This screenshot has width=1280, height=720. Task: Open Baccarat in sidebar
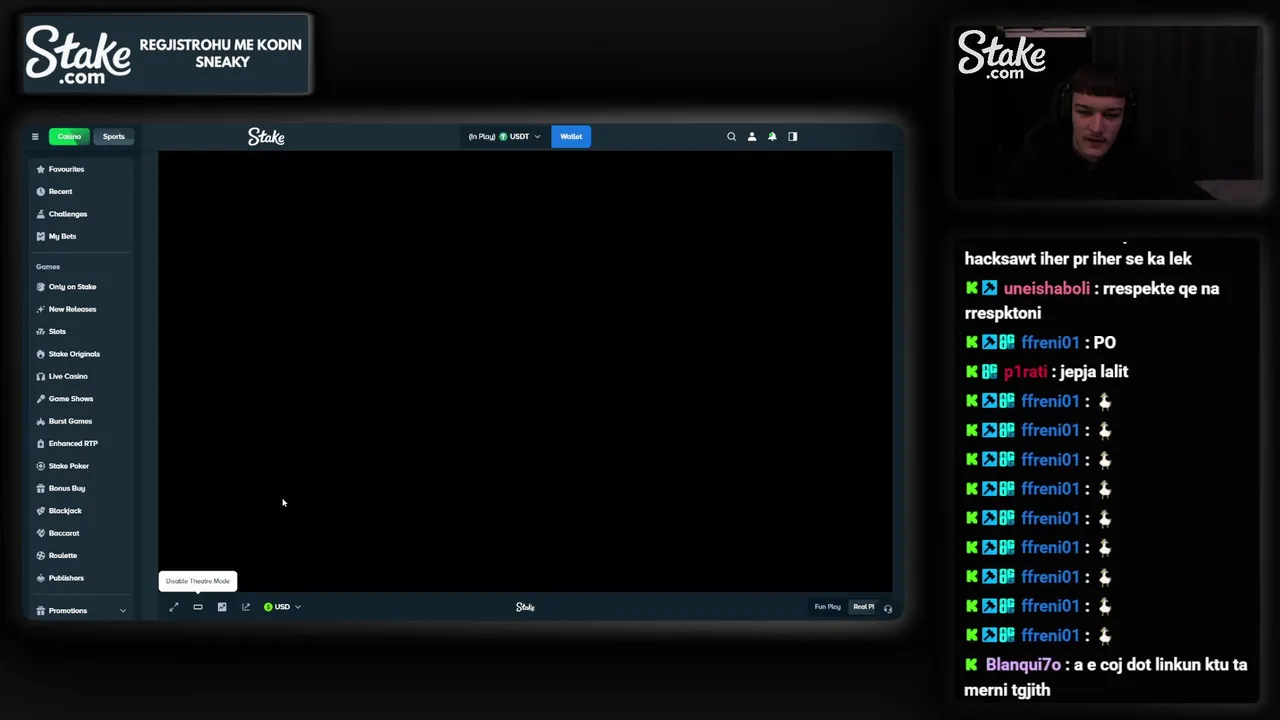[x=64, y=533]
